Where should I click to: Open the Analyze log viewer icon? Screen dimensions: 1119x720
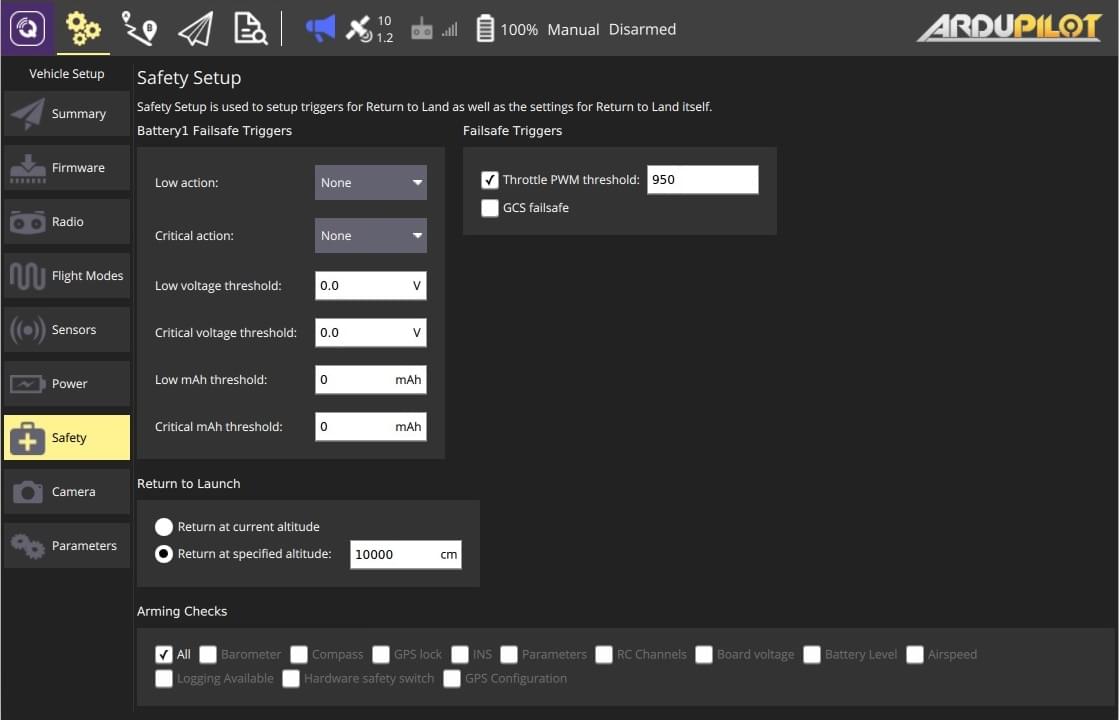click(250, 29)
